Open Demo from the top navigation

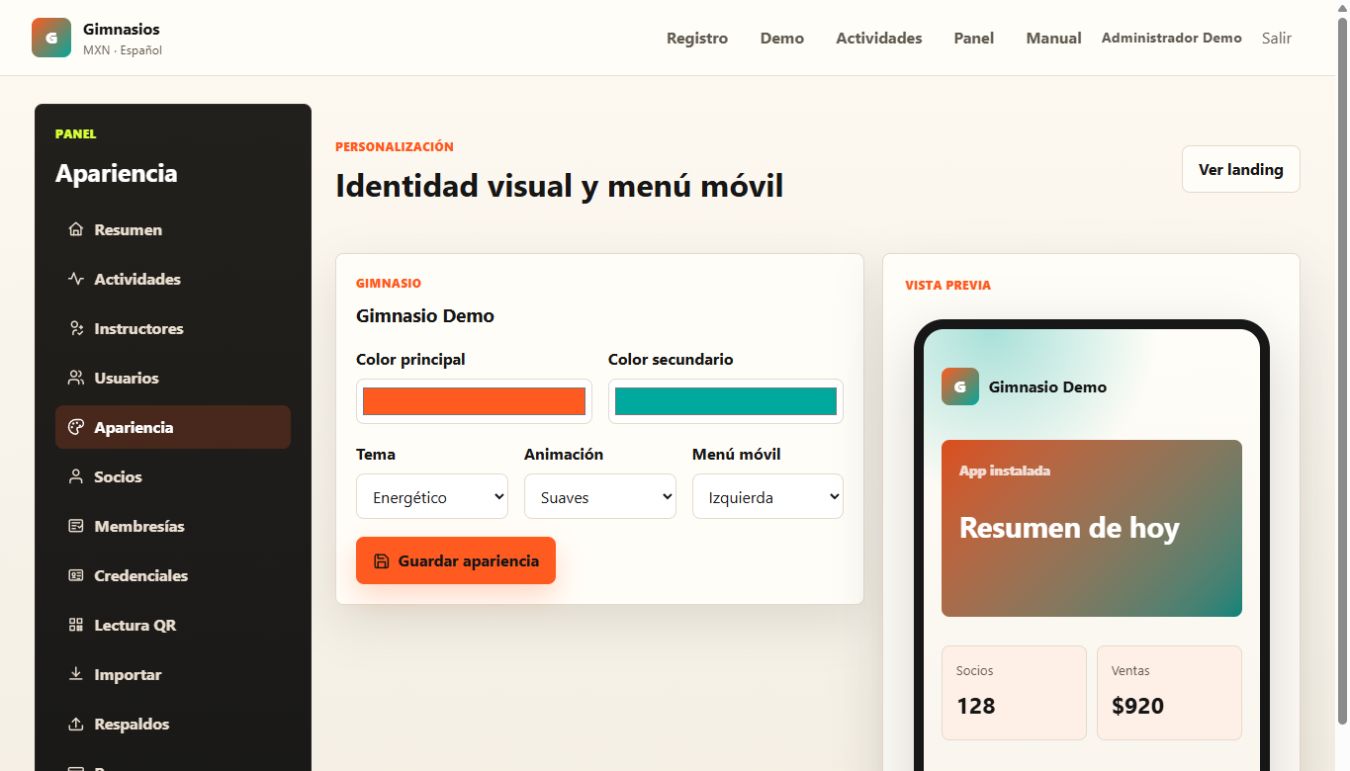click(x=782, y=38)
